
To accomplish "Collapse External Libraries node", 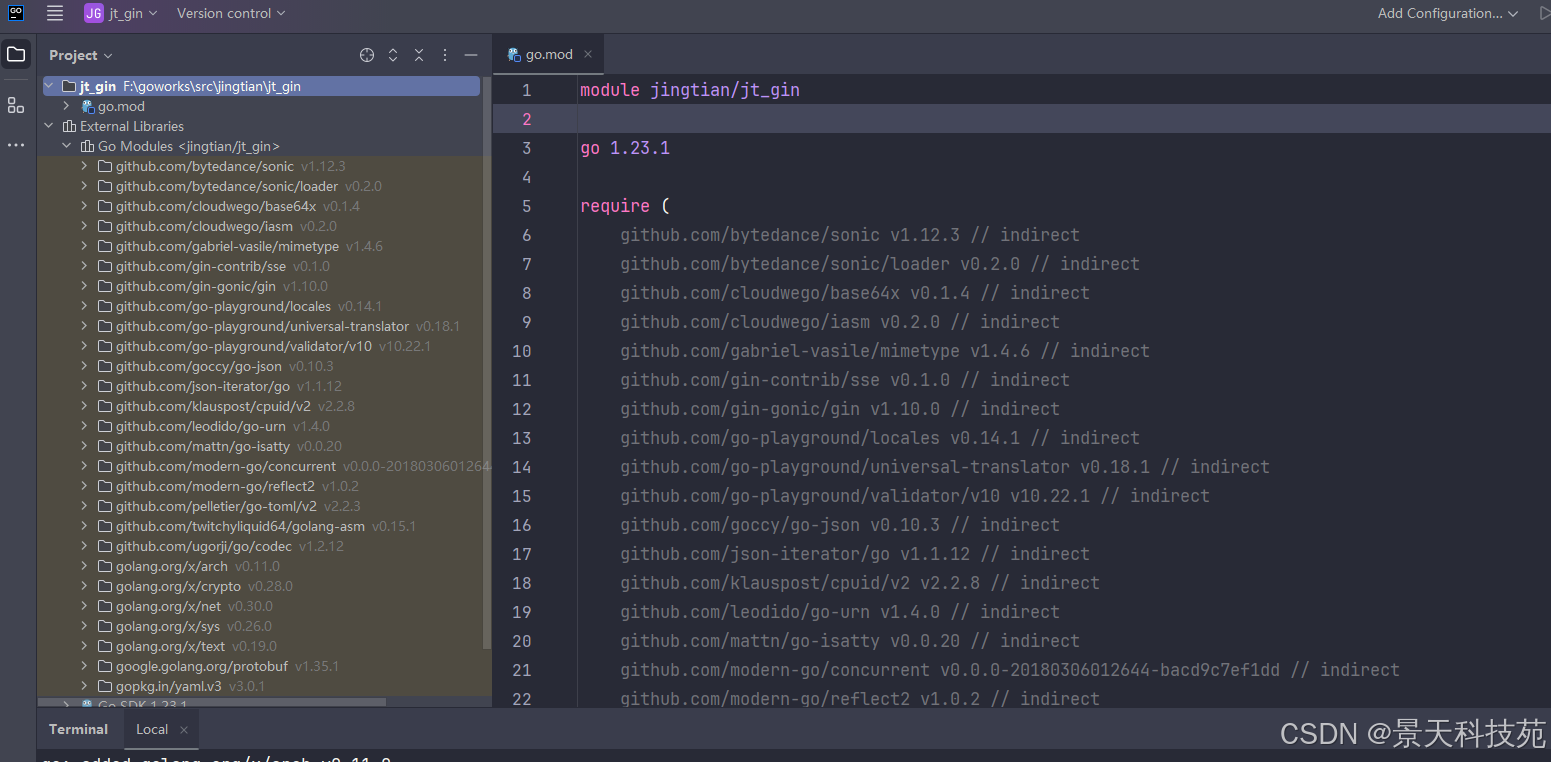I will pyautogui.click(x=48, y=126).
